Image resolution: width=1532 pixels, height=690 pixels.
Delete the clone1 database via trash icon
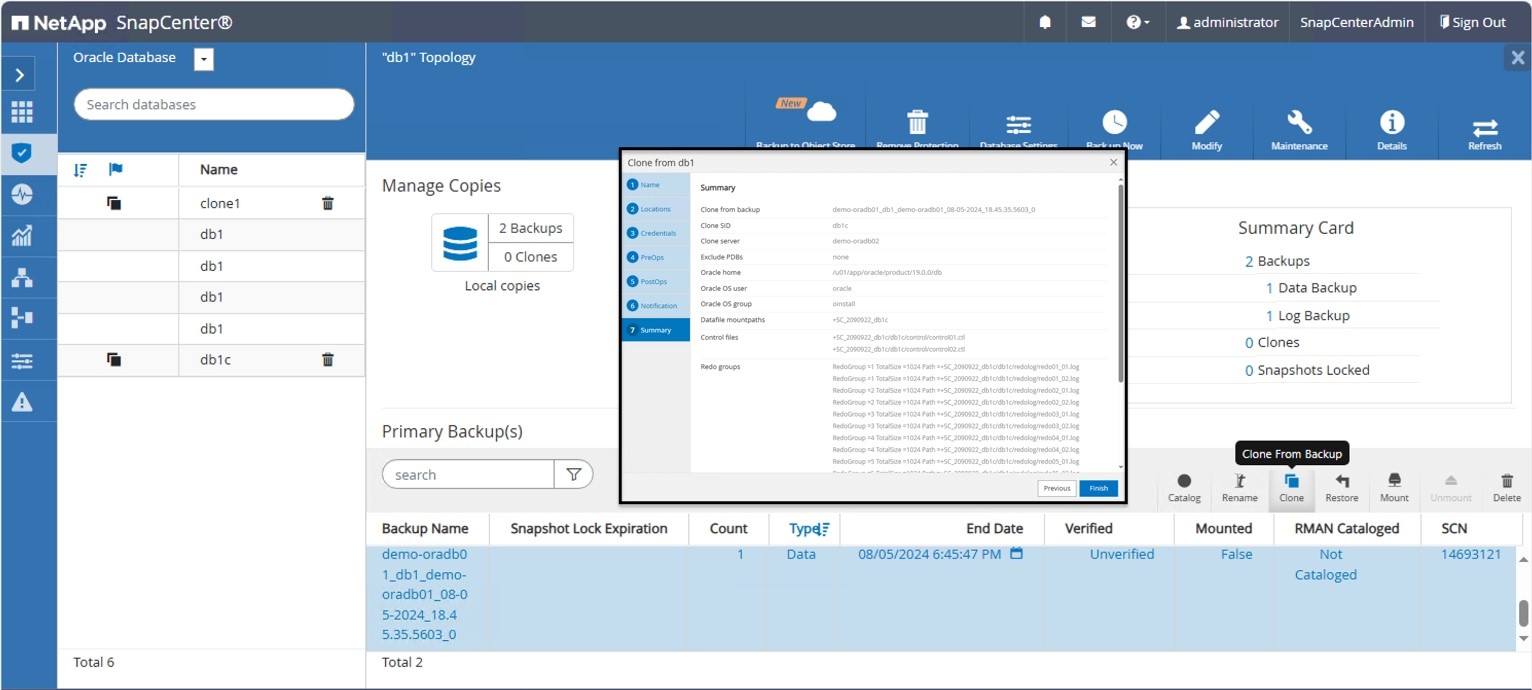tap(328, 203)
